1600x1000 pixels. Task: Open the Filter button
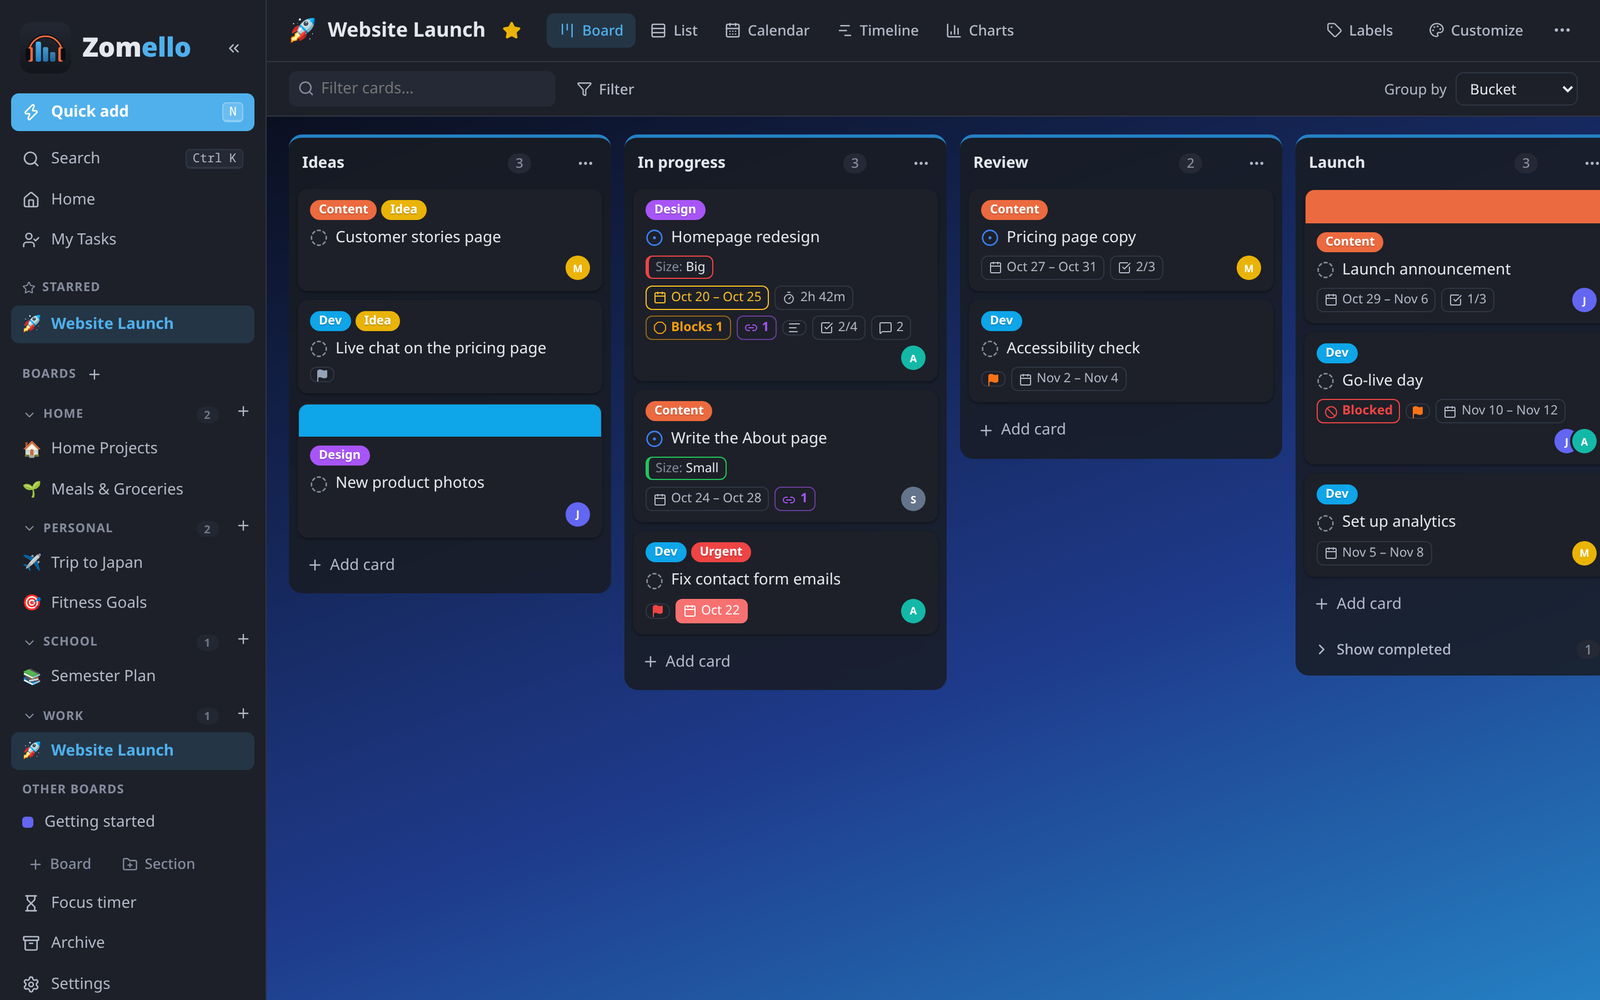pos(605,89)
